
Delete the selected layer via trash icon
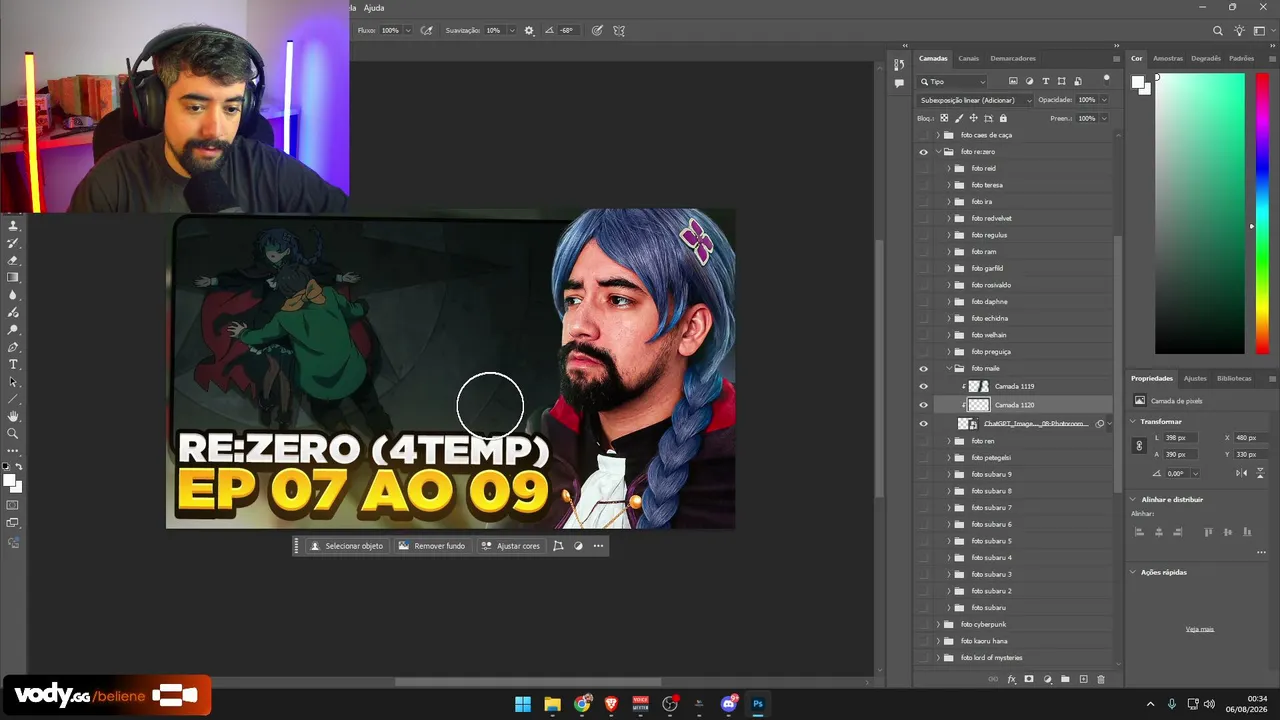coord(1101,679)
